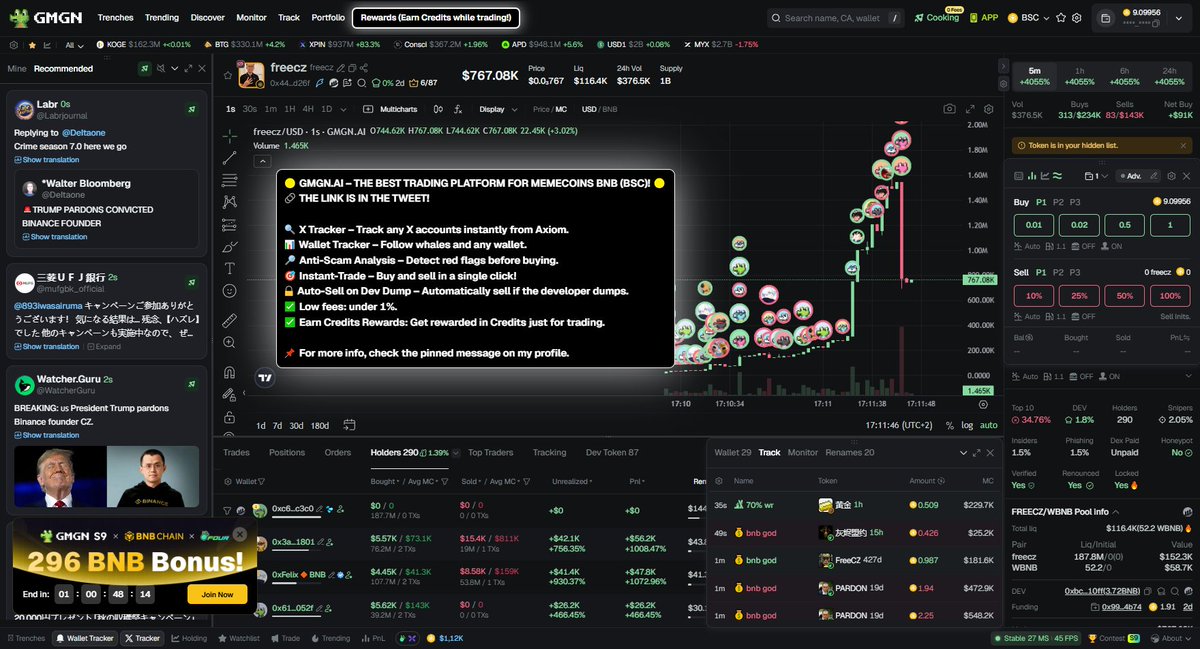Click the magnet mode icon
Image resolution: width=1200 pixels, height=649 pixels.
coord(230,372)
